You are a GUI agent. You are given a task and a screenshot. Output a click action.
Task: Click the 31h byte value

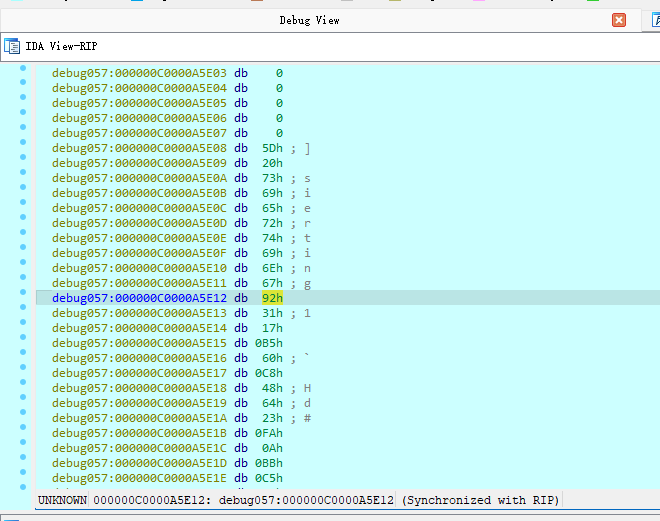click(x=272, y=314)
